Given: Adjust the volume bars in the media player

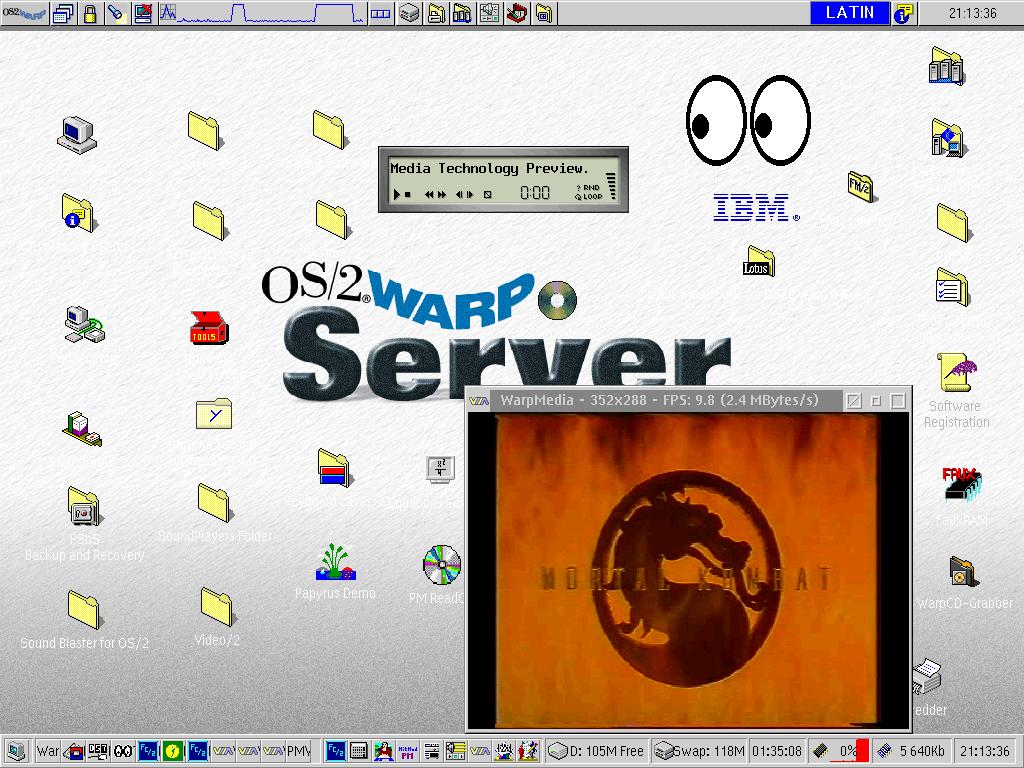Looking at the screenshot, I should pos(612,186).
